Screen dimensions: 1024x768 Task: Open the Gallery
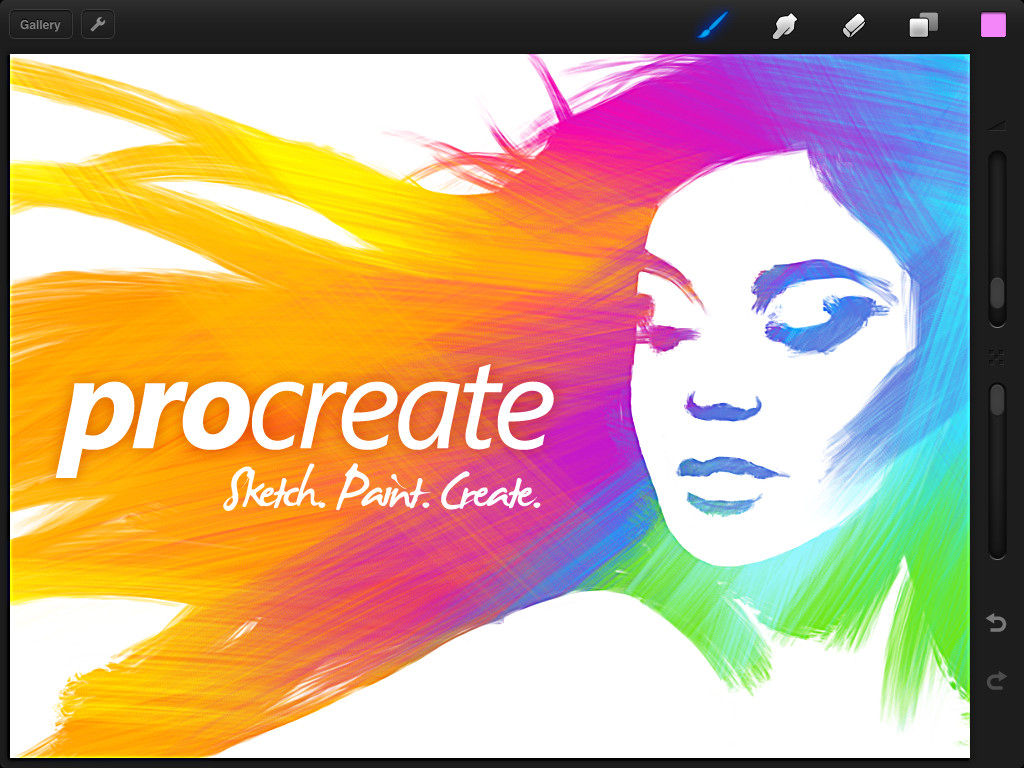40,25
